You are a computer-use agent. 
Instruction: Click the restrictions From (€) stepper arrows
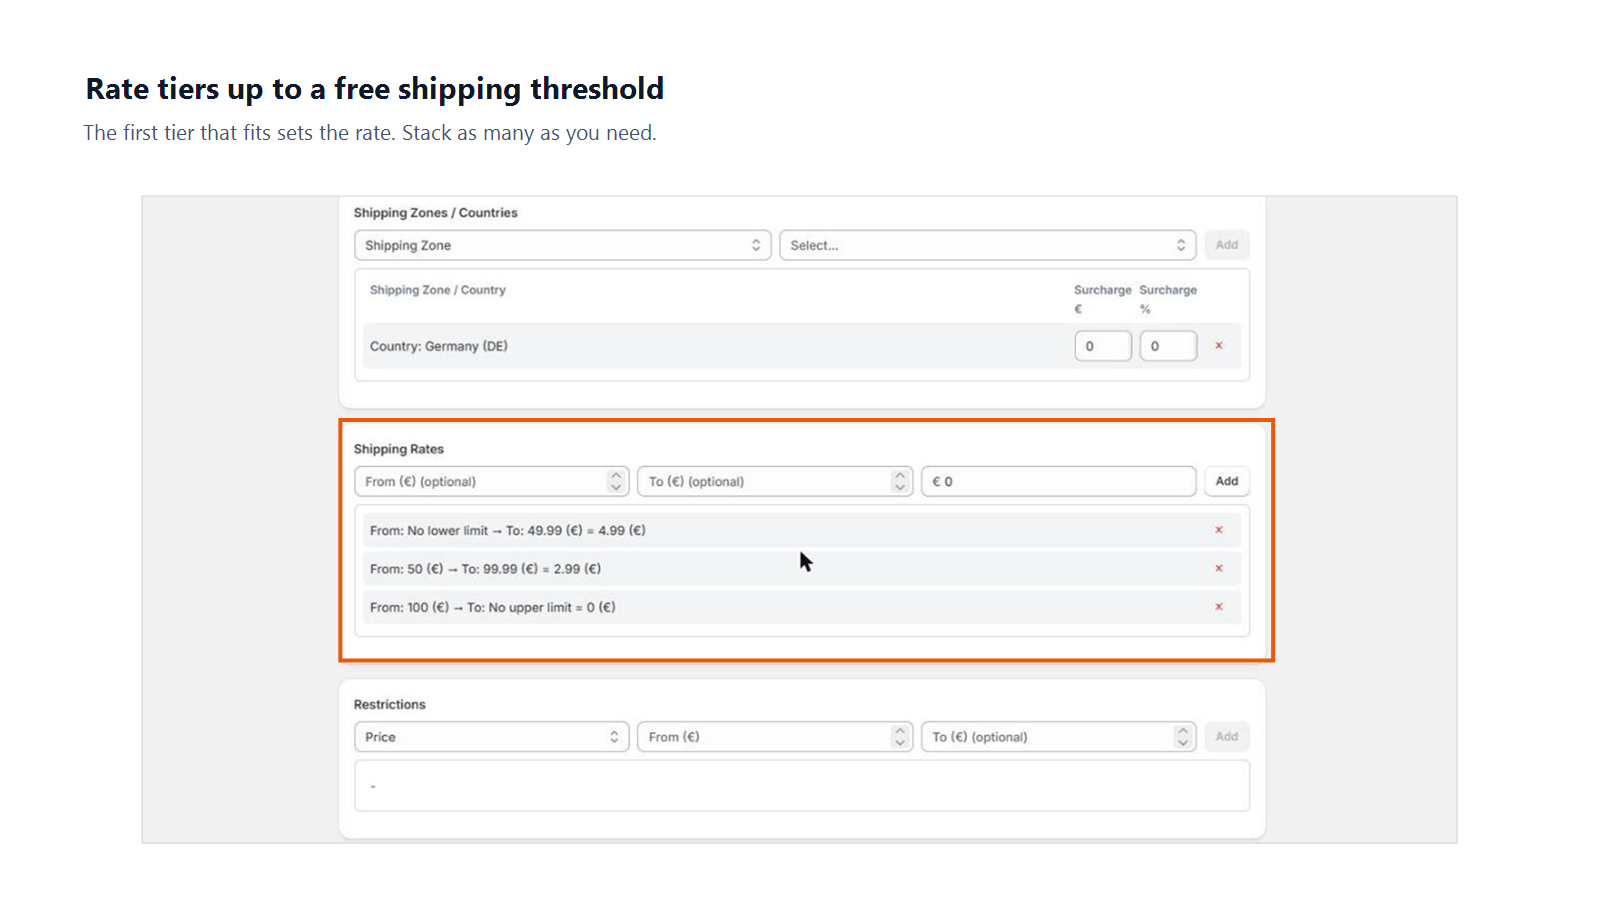(900, 737)
